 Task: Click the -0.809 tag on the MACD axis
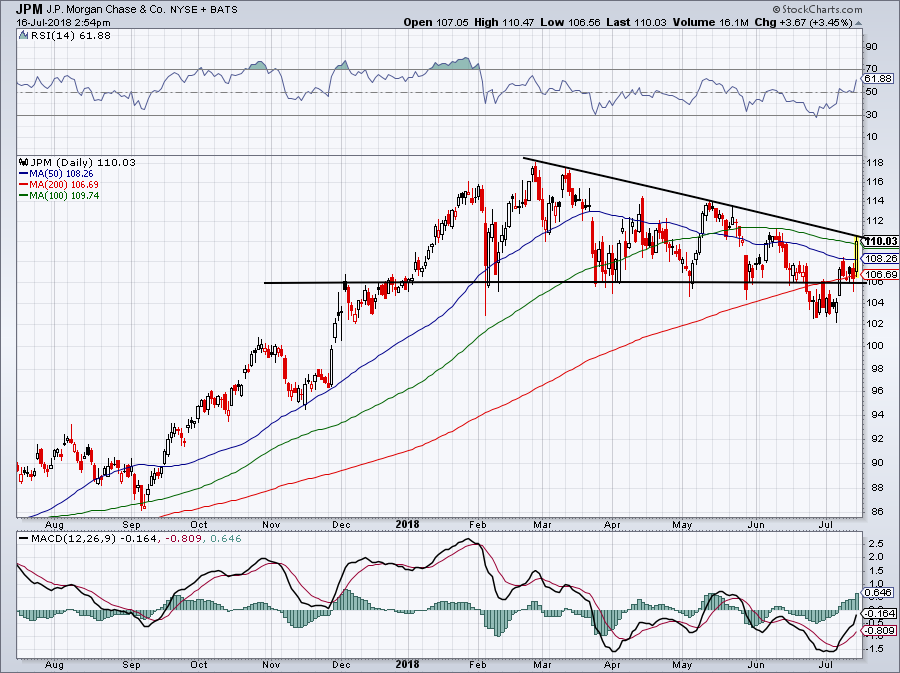point(879,631)
